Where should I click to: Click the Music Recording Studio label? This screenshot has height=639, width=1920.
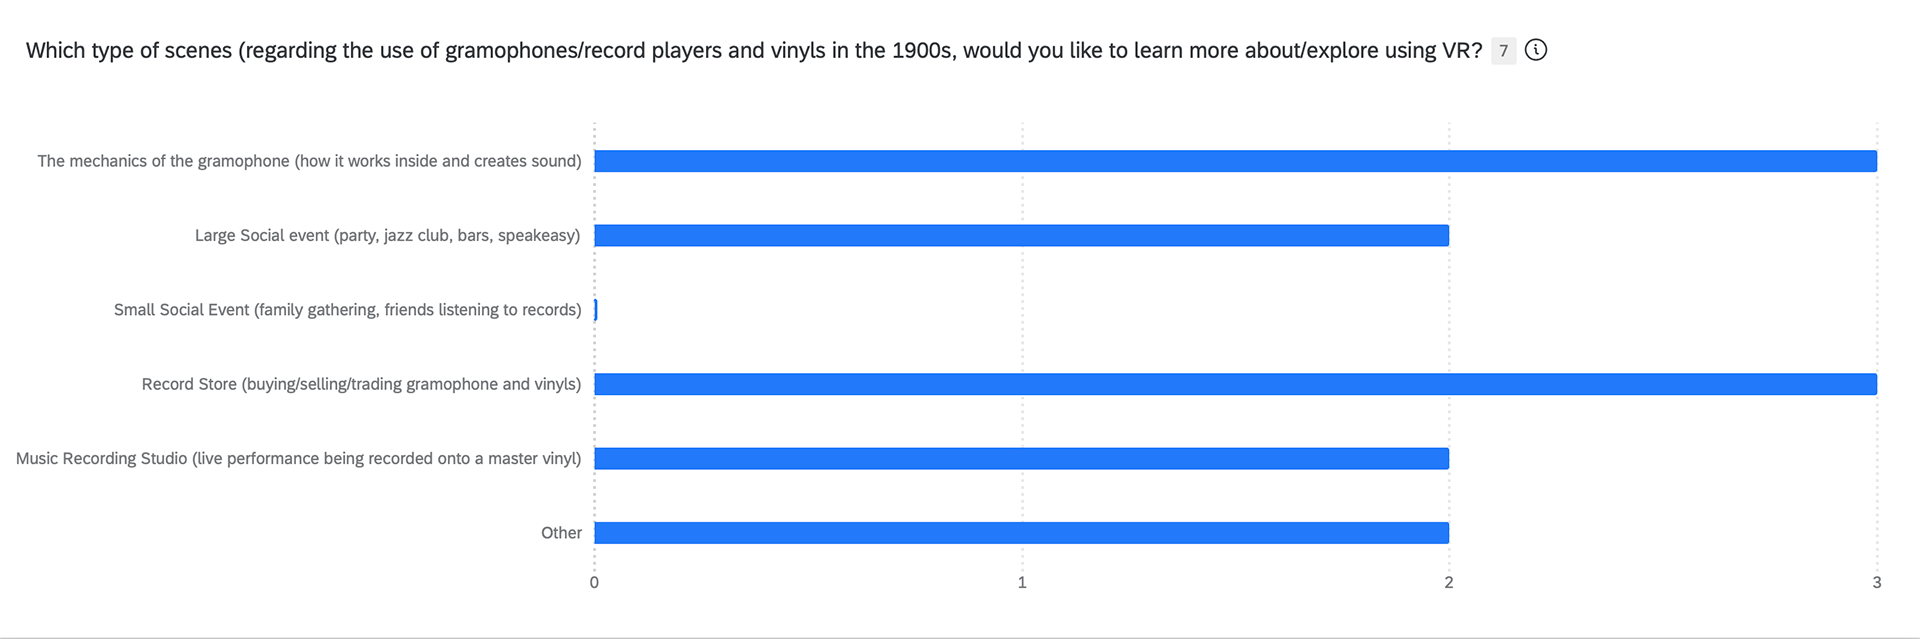tap(298, 459)
